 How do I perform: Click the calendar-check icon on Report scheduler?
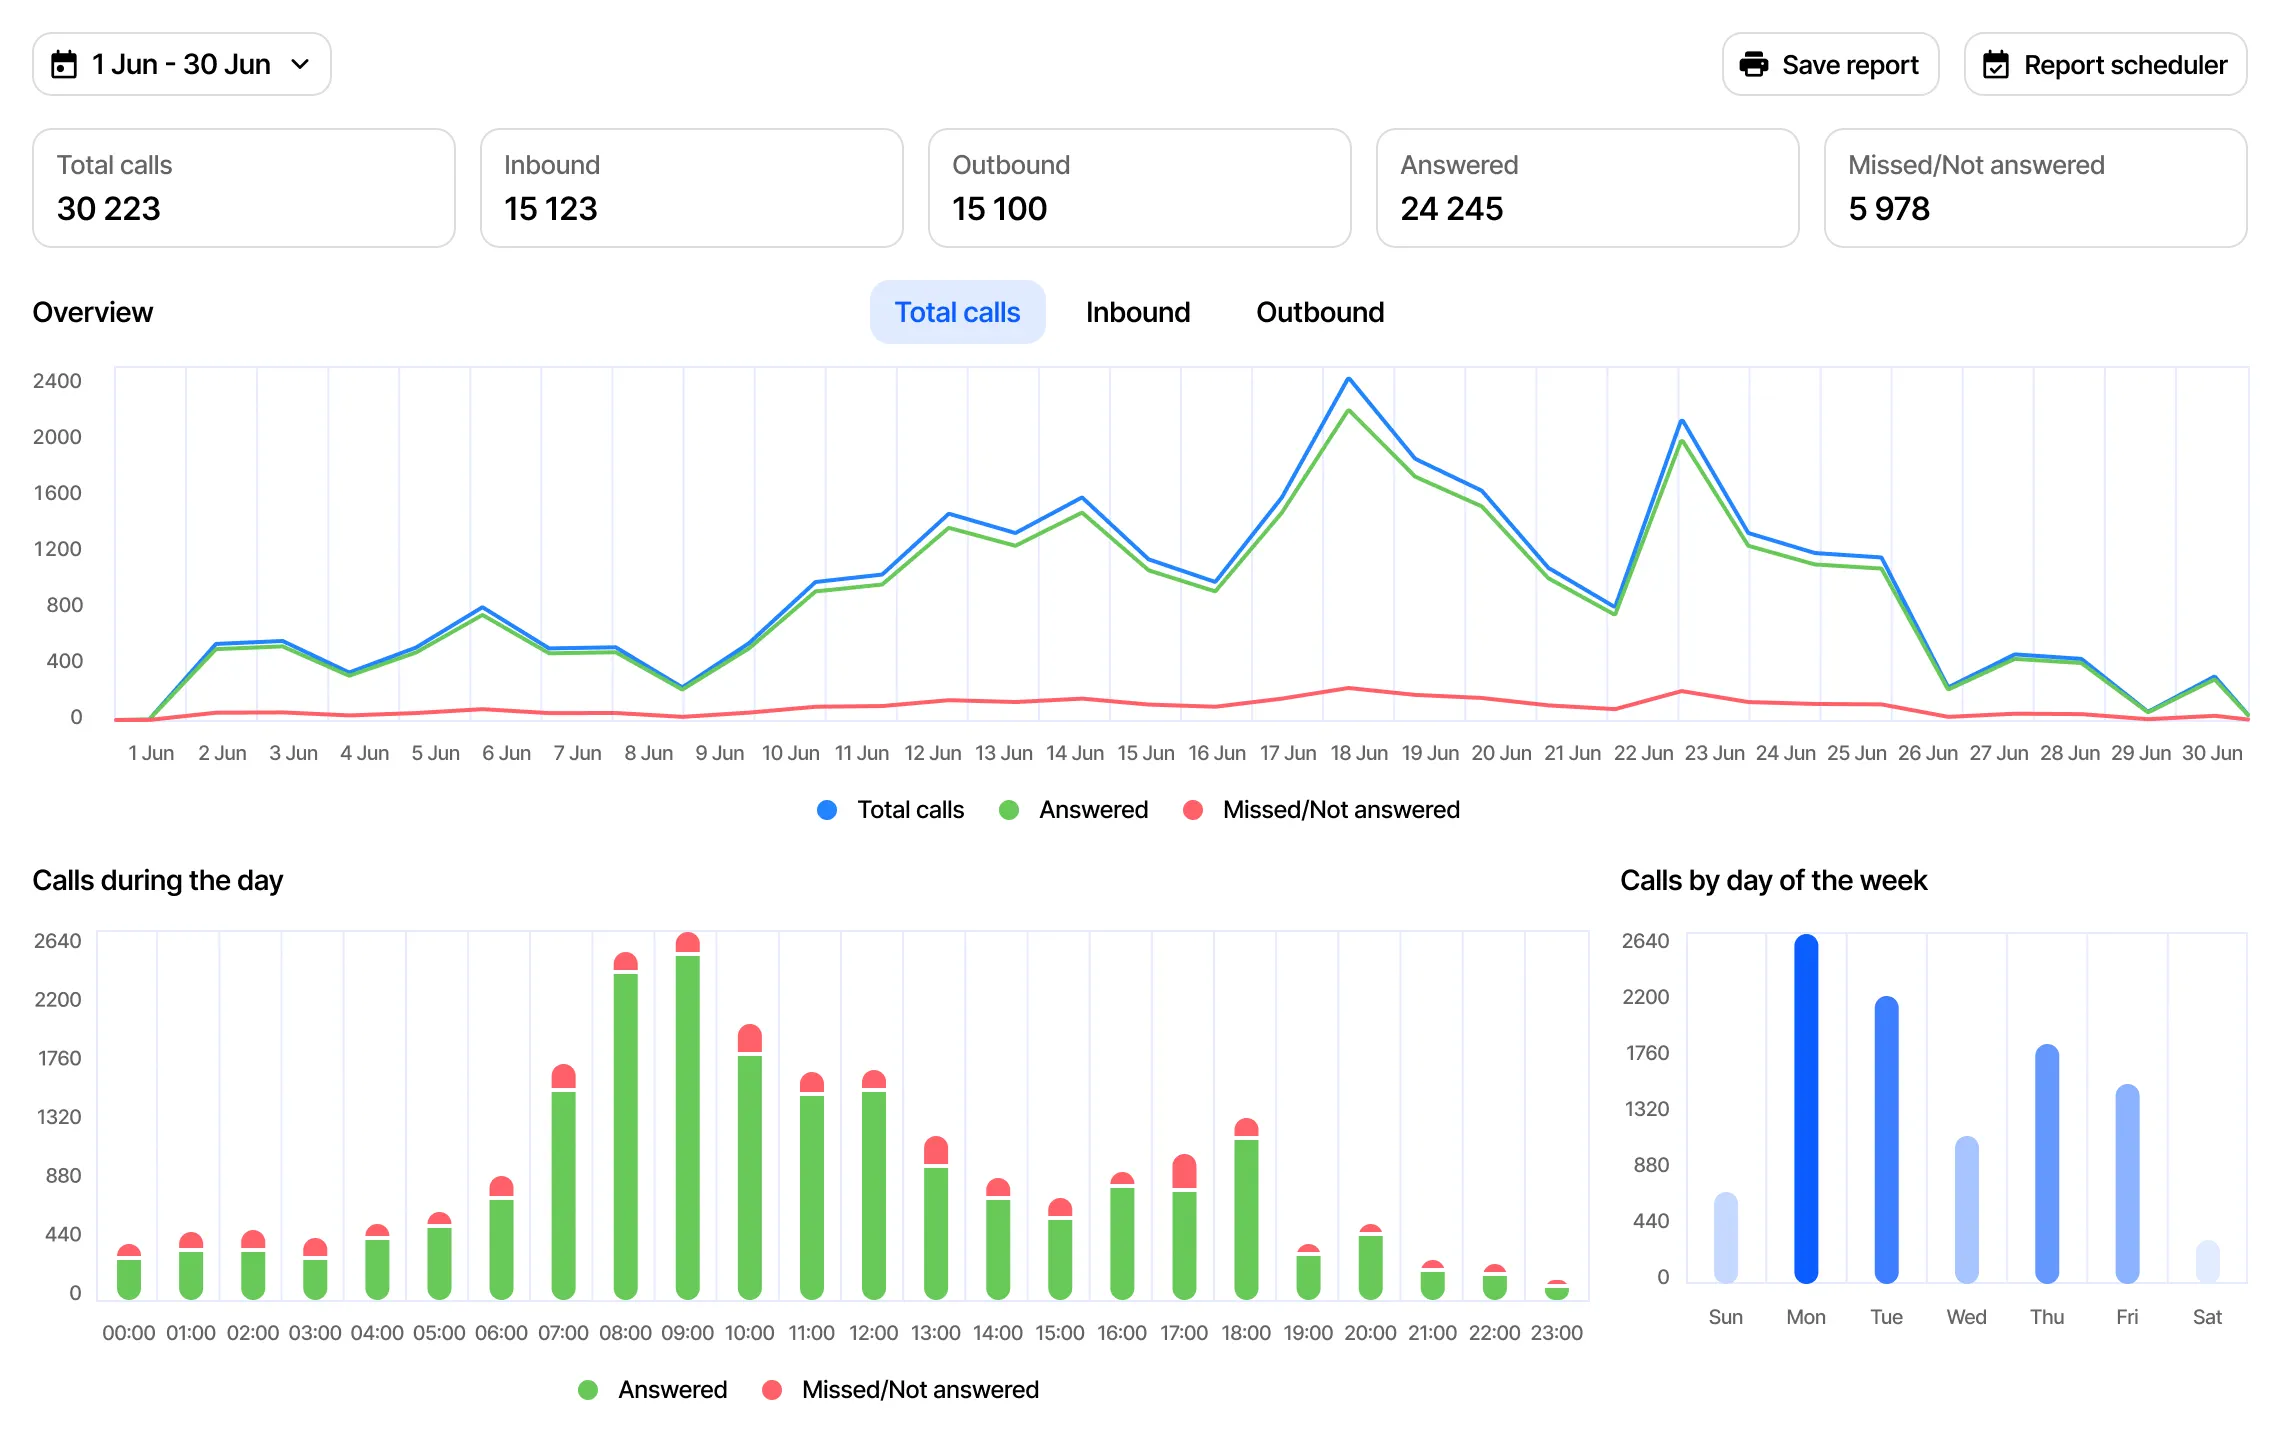click(x=1996, y=65)
